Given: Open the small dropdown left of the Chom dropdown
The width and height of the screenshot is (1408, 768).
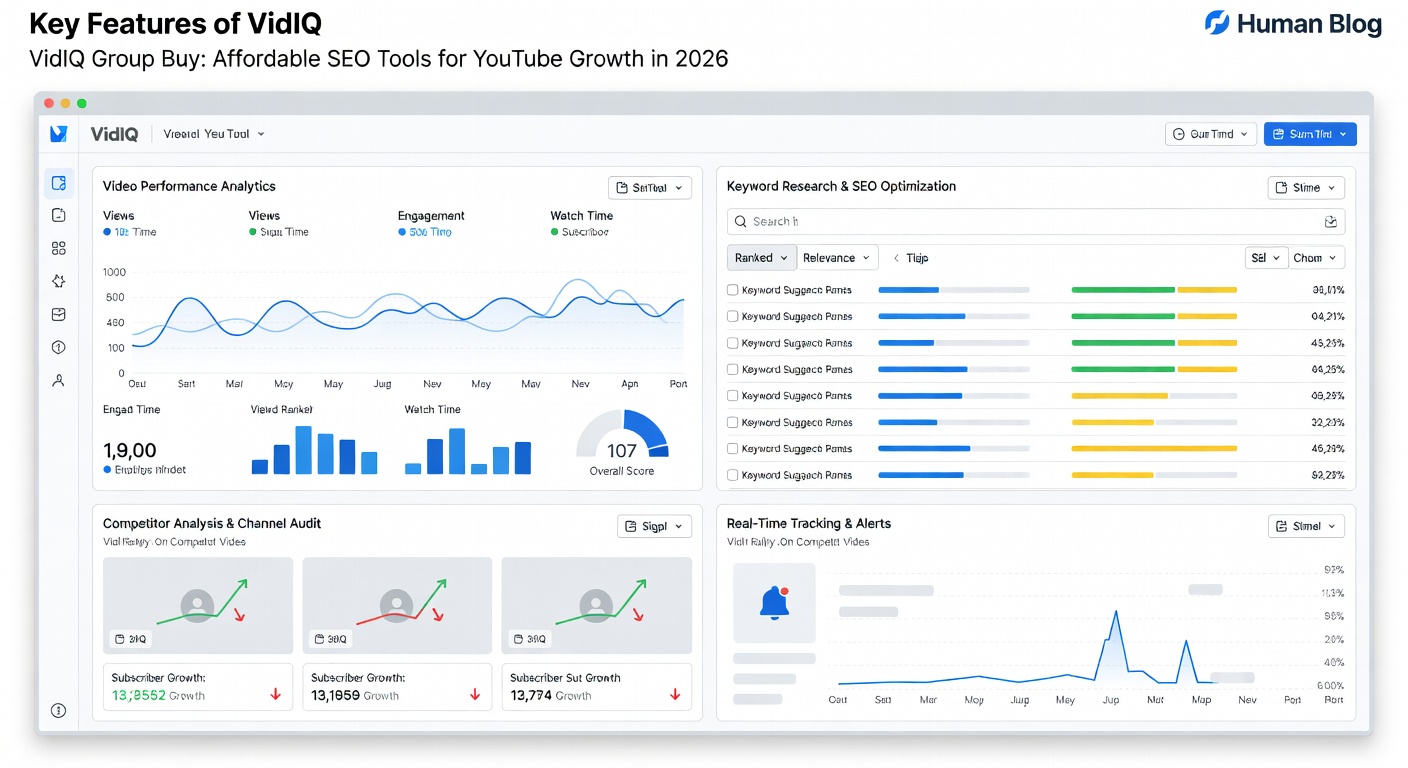Looking at the screenshot, I should click(1266, 258).
